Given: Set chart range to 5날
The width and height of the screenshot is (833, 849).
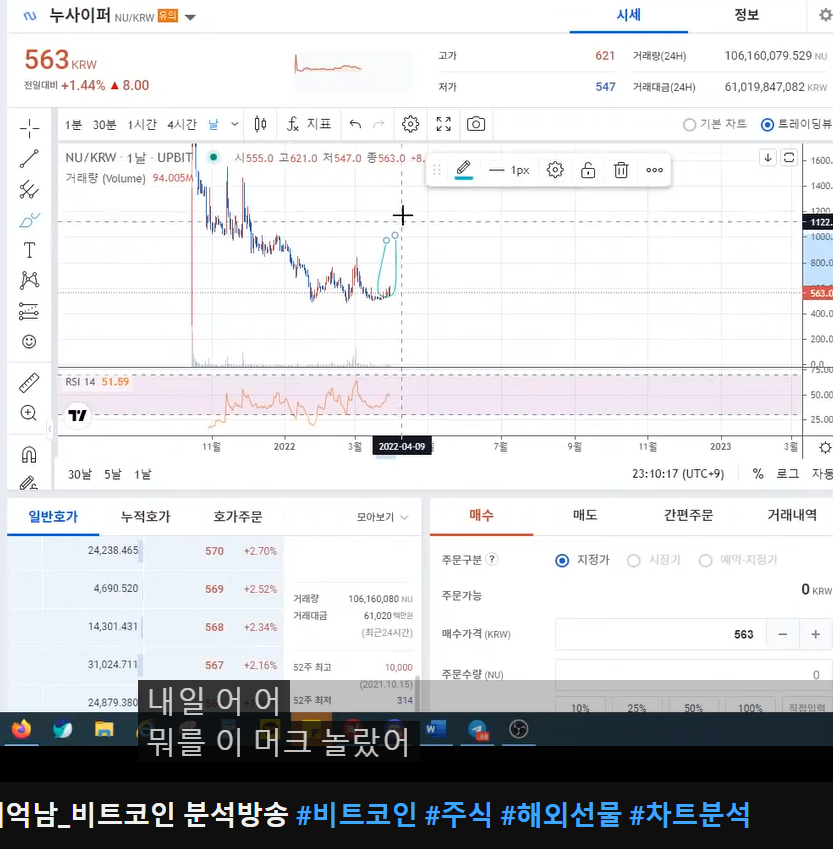Looking at the screenshot, I should [x=113, y=475].
